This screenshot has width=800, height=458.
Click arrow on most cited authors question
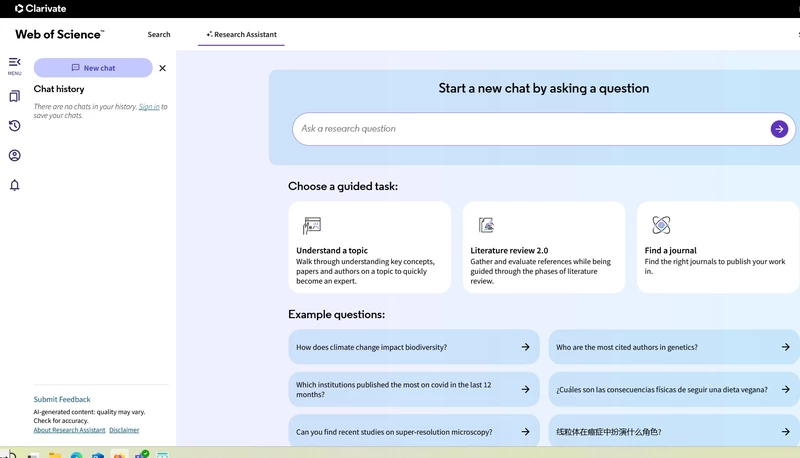786,347
